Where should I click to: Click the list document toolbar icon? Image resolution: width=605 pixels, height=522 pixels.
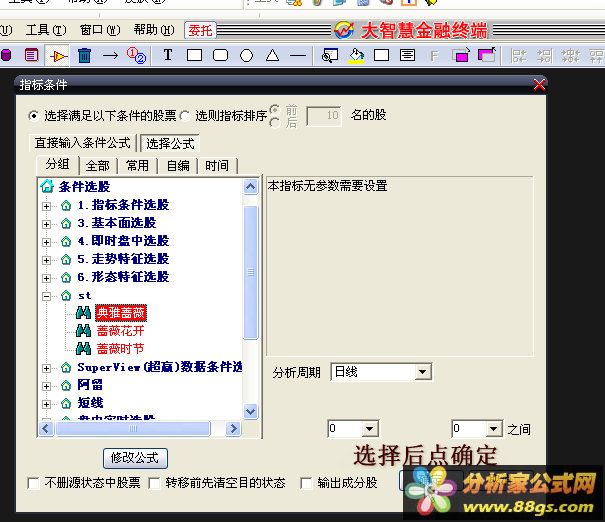31,56
